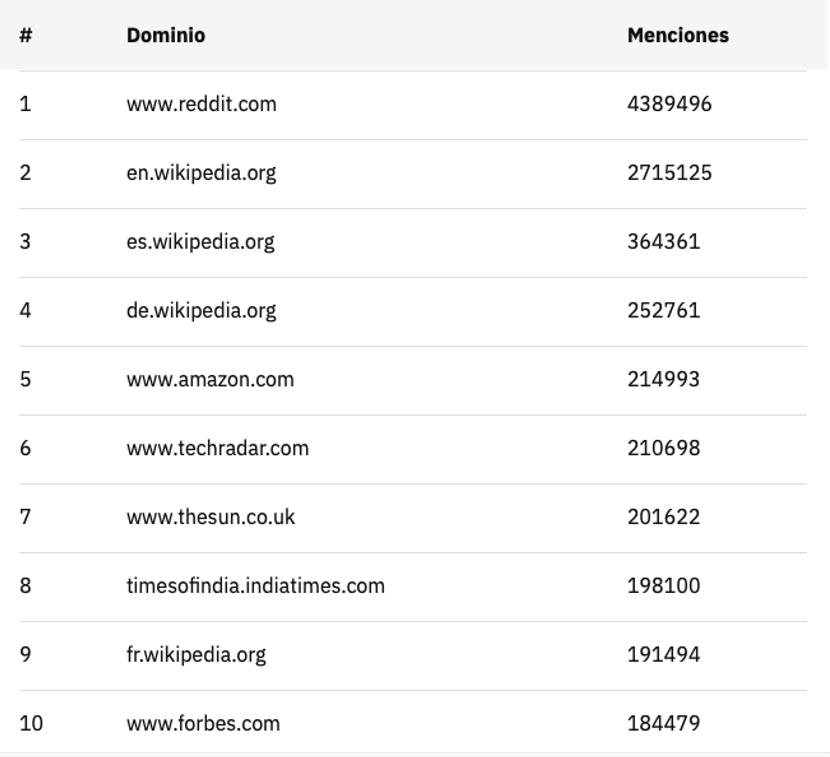Select the fr.wikipedia.org domain
The width and height of the screenshot is (830, 757).
pos(195,655)
